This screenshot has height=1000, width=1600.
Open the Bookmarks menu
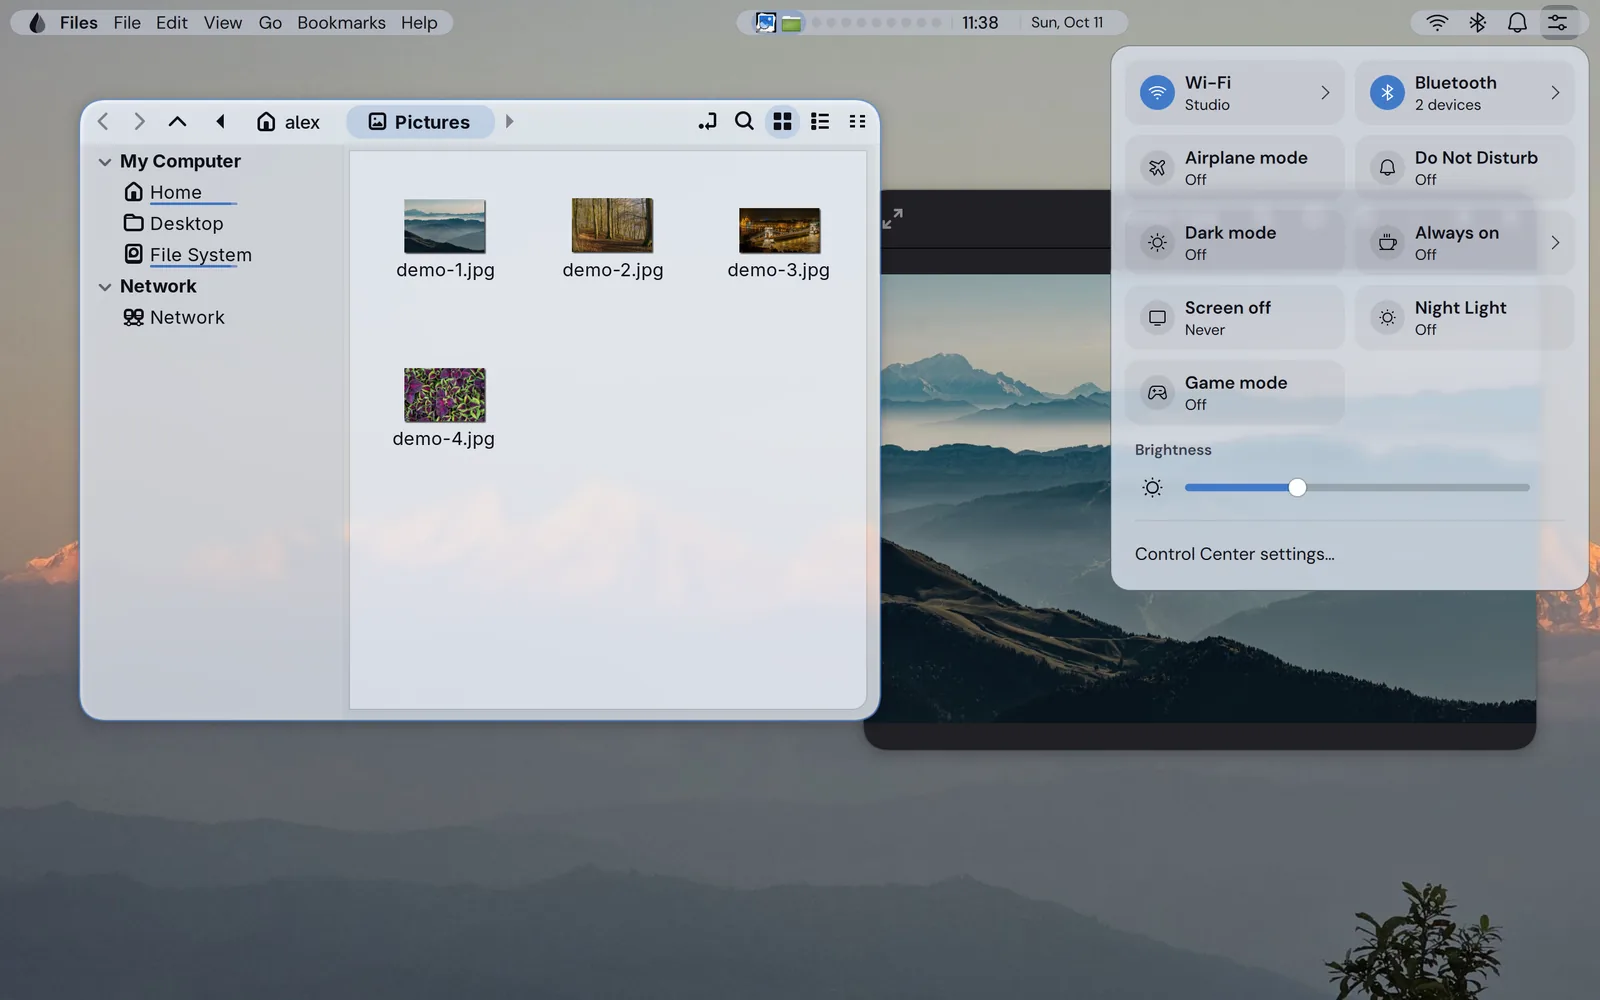[341, 22]
